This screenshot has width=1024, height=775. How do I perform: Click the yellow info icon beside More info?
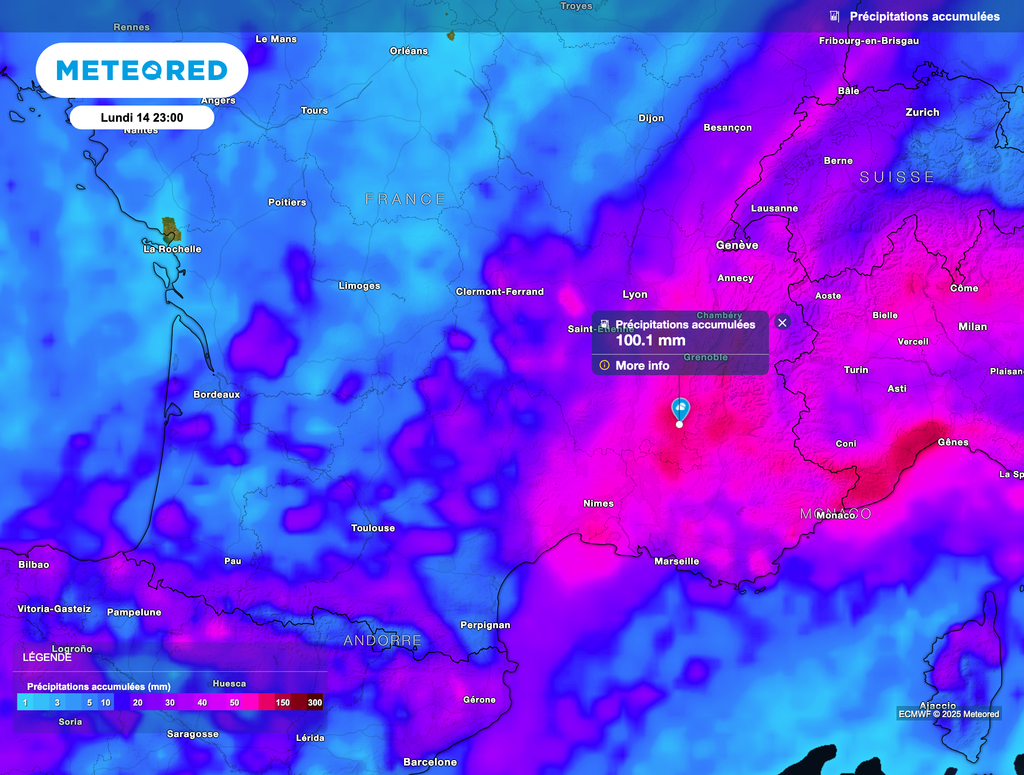point(604,366)
